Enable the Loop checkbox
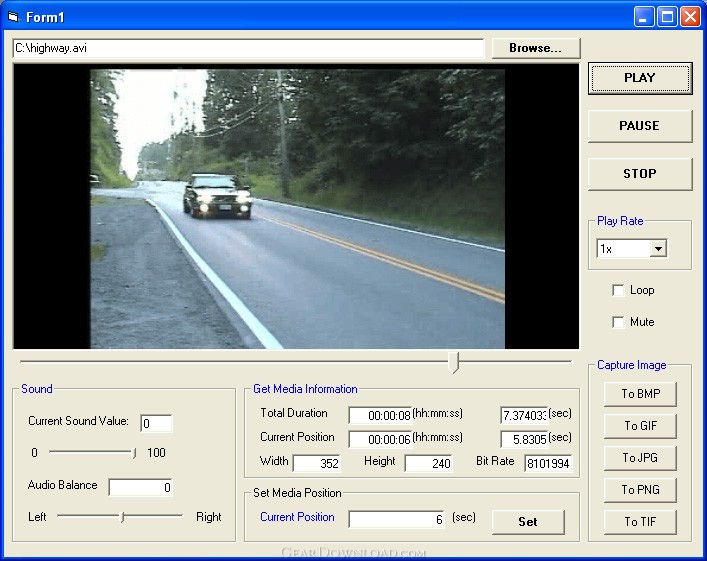Screen dimensions: 707x561 pos(618,290)
